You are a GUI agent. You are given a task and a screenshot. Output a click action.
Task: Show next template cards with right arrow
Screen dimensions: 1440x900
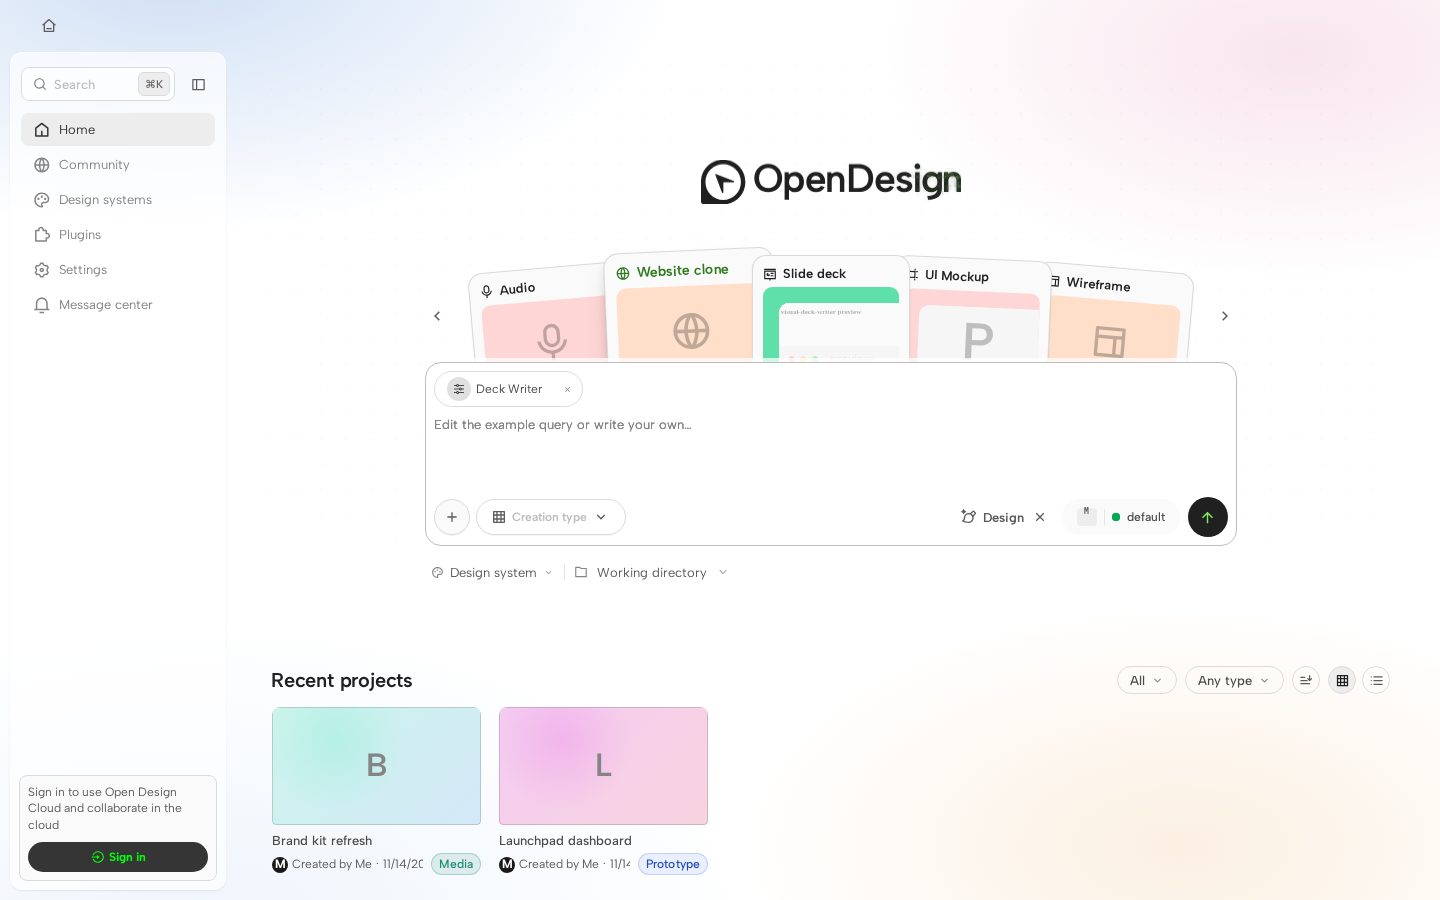(x=1225, y=316)
